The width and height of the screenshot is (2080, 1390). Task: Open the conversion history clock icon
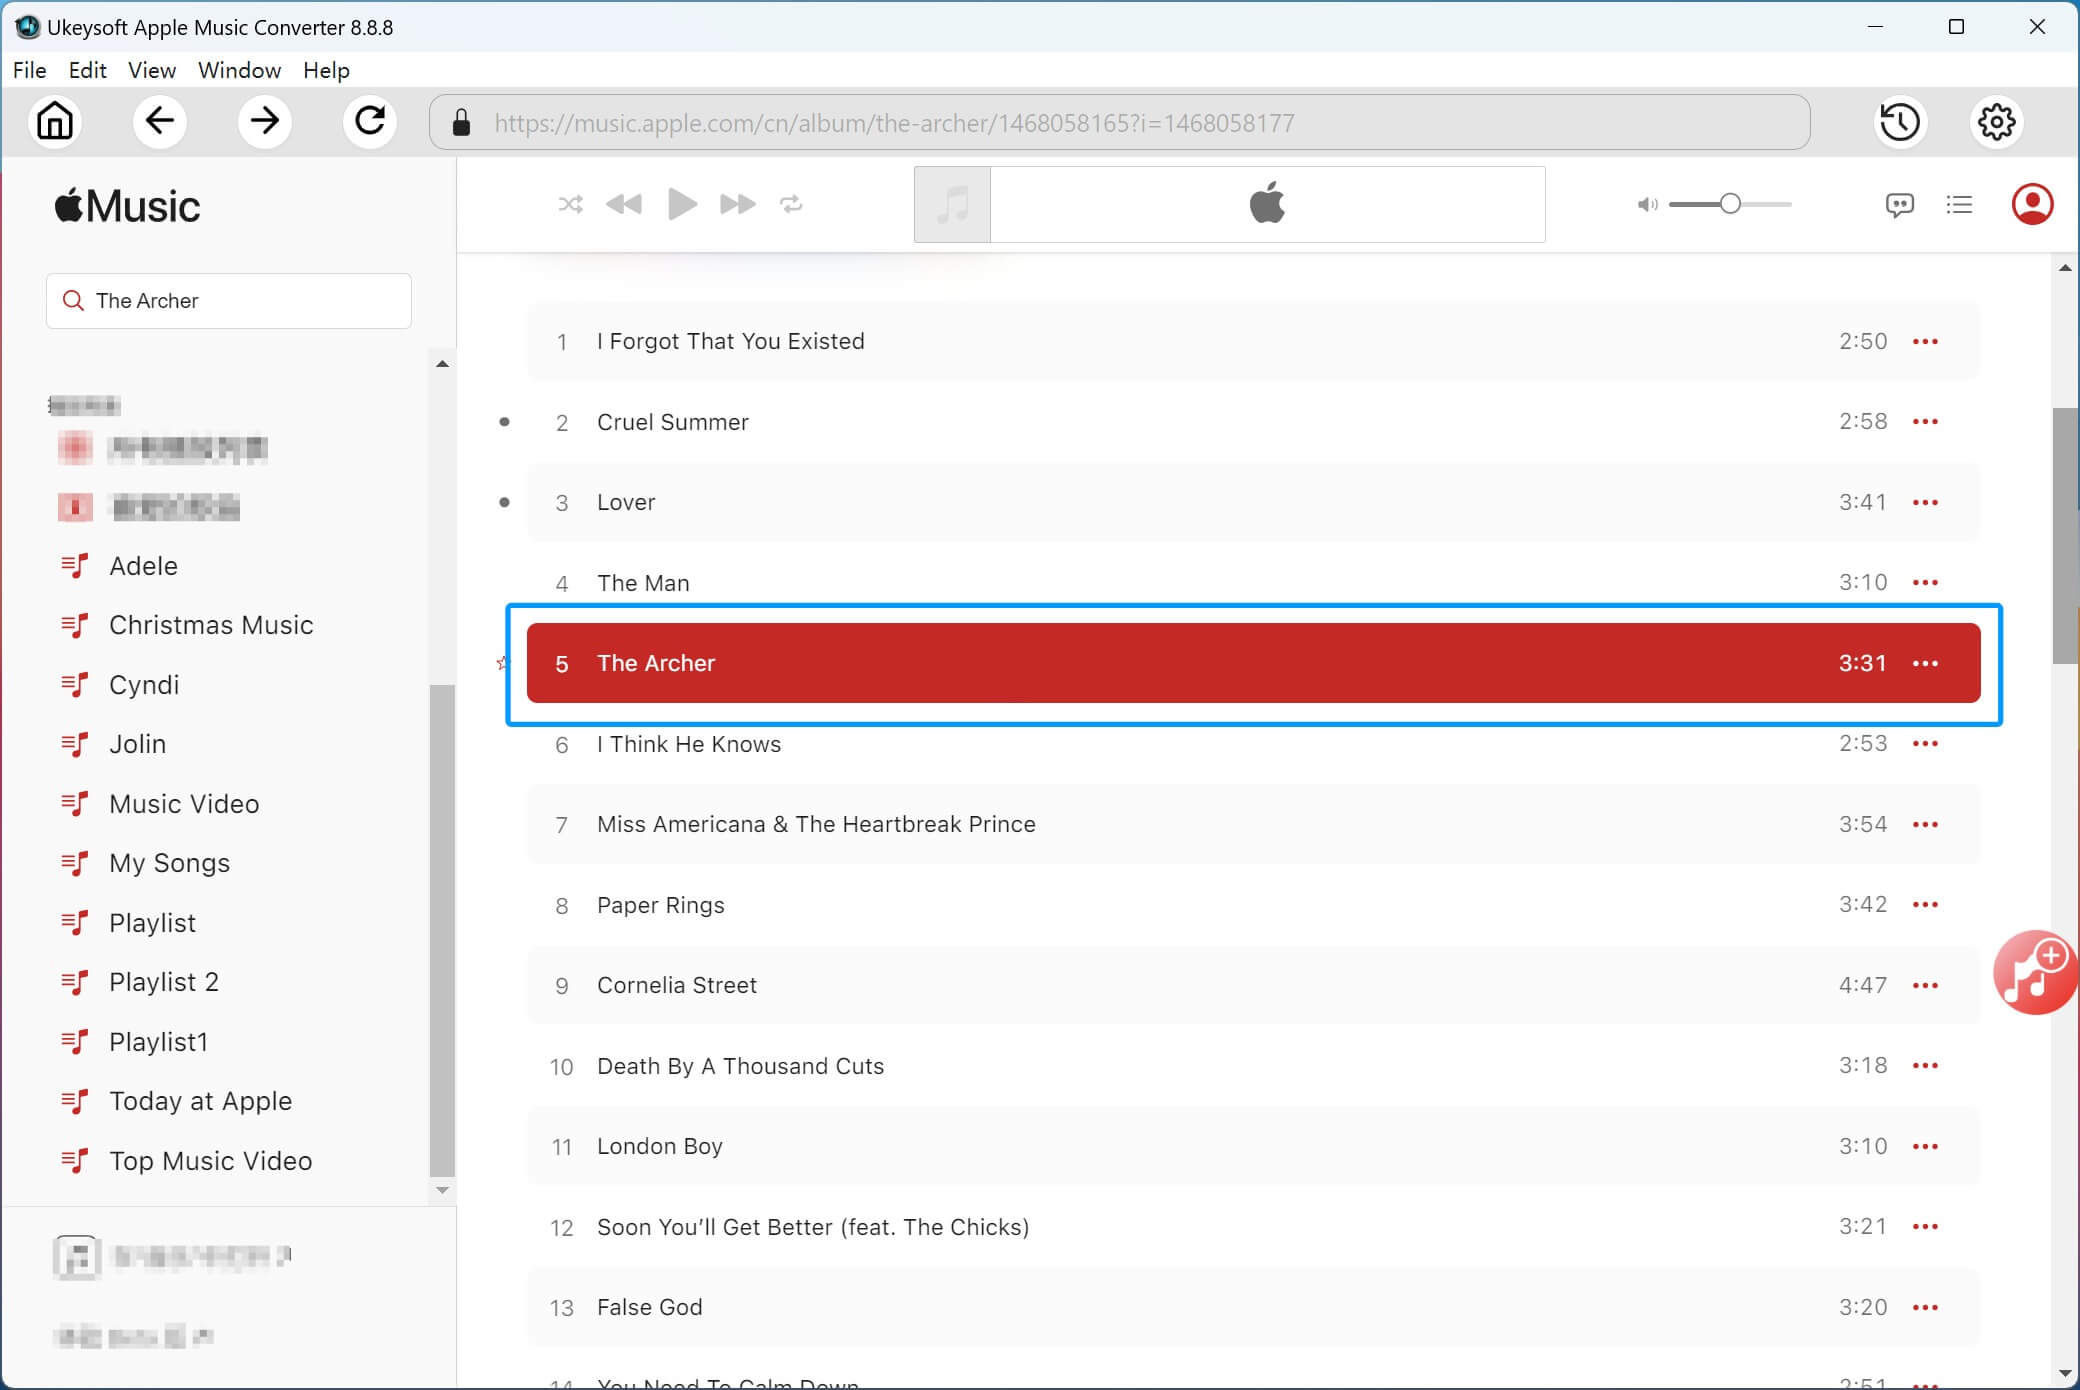tap(1899, 122)
